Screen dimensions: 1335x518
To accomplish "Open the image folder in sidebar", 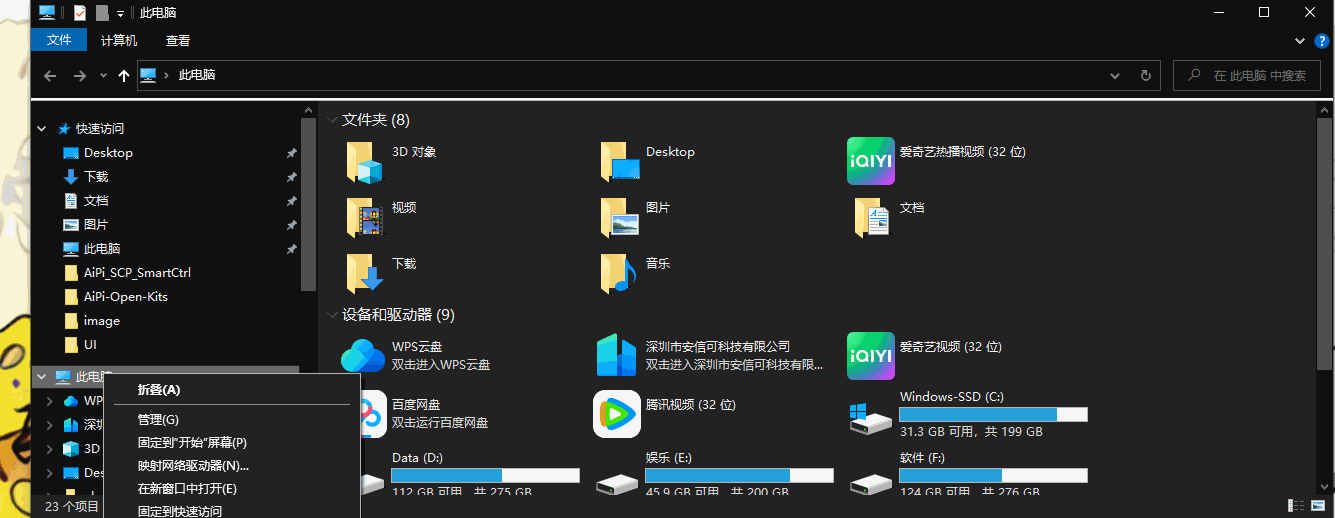I will click(x=102, y=321).
